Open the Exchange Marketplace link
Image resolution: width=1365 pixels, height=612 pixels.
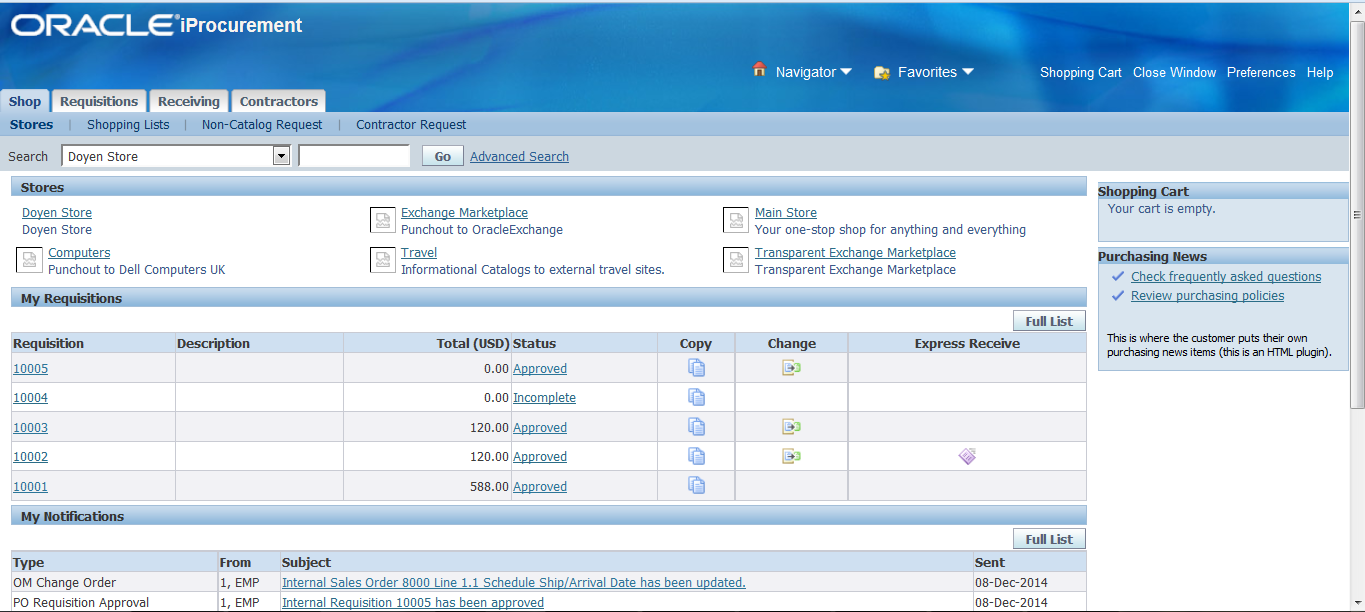tap(464, 212)
